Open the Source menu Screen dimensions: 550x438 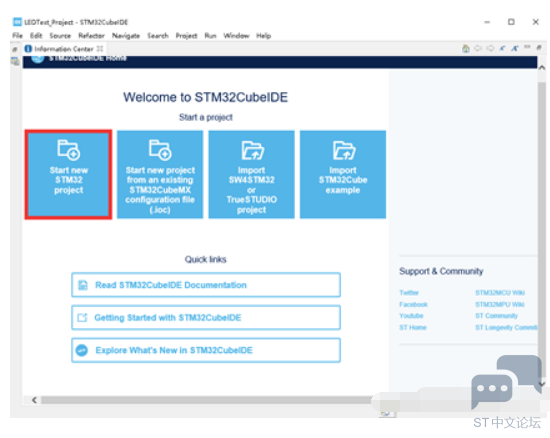click(x=60, y=35)
